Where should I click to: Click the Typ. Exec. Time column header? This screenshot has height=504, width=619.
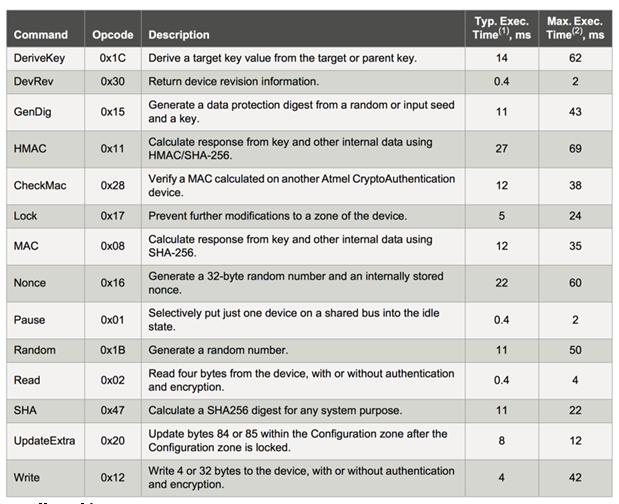tap(502, 28)
